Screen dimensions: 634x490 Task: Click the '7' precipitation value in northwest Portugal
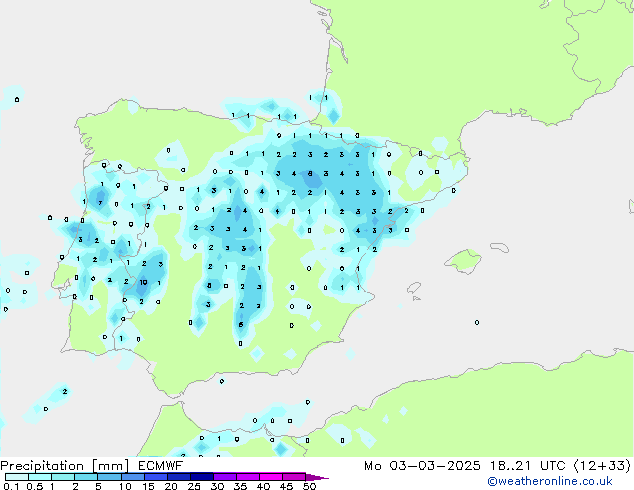[x=100, y=203]
